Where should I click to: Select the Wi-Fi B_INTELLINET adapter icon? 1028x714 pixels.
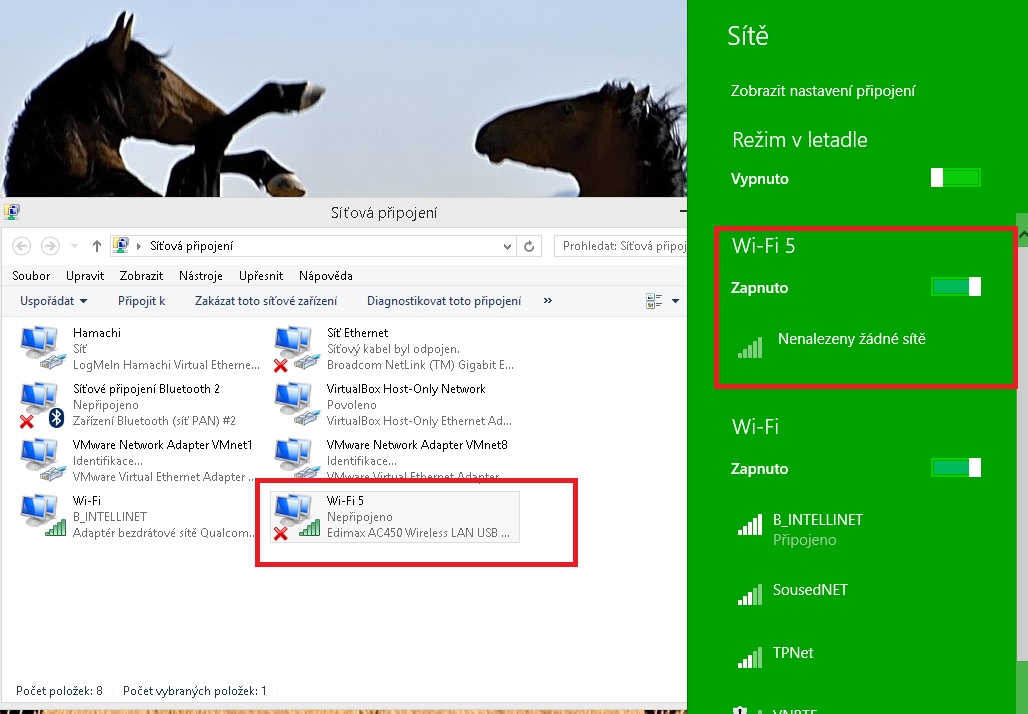tap(43, 516)
